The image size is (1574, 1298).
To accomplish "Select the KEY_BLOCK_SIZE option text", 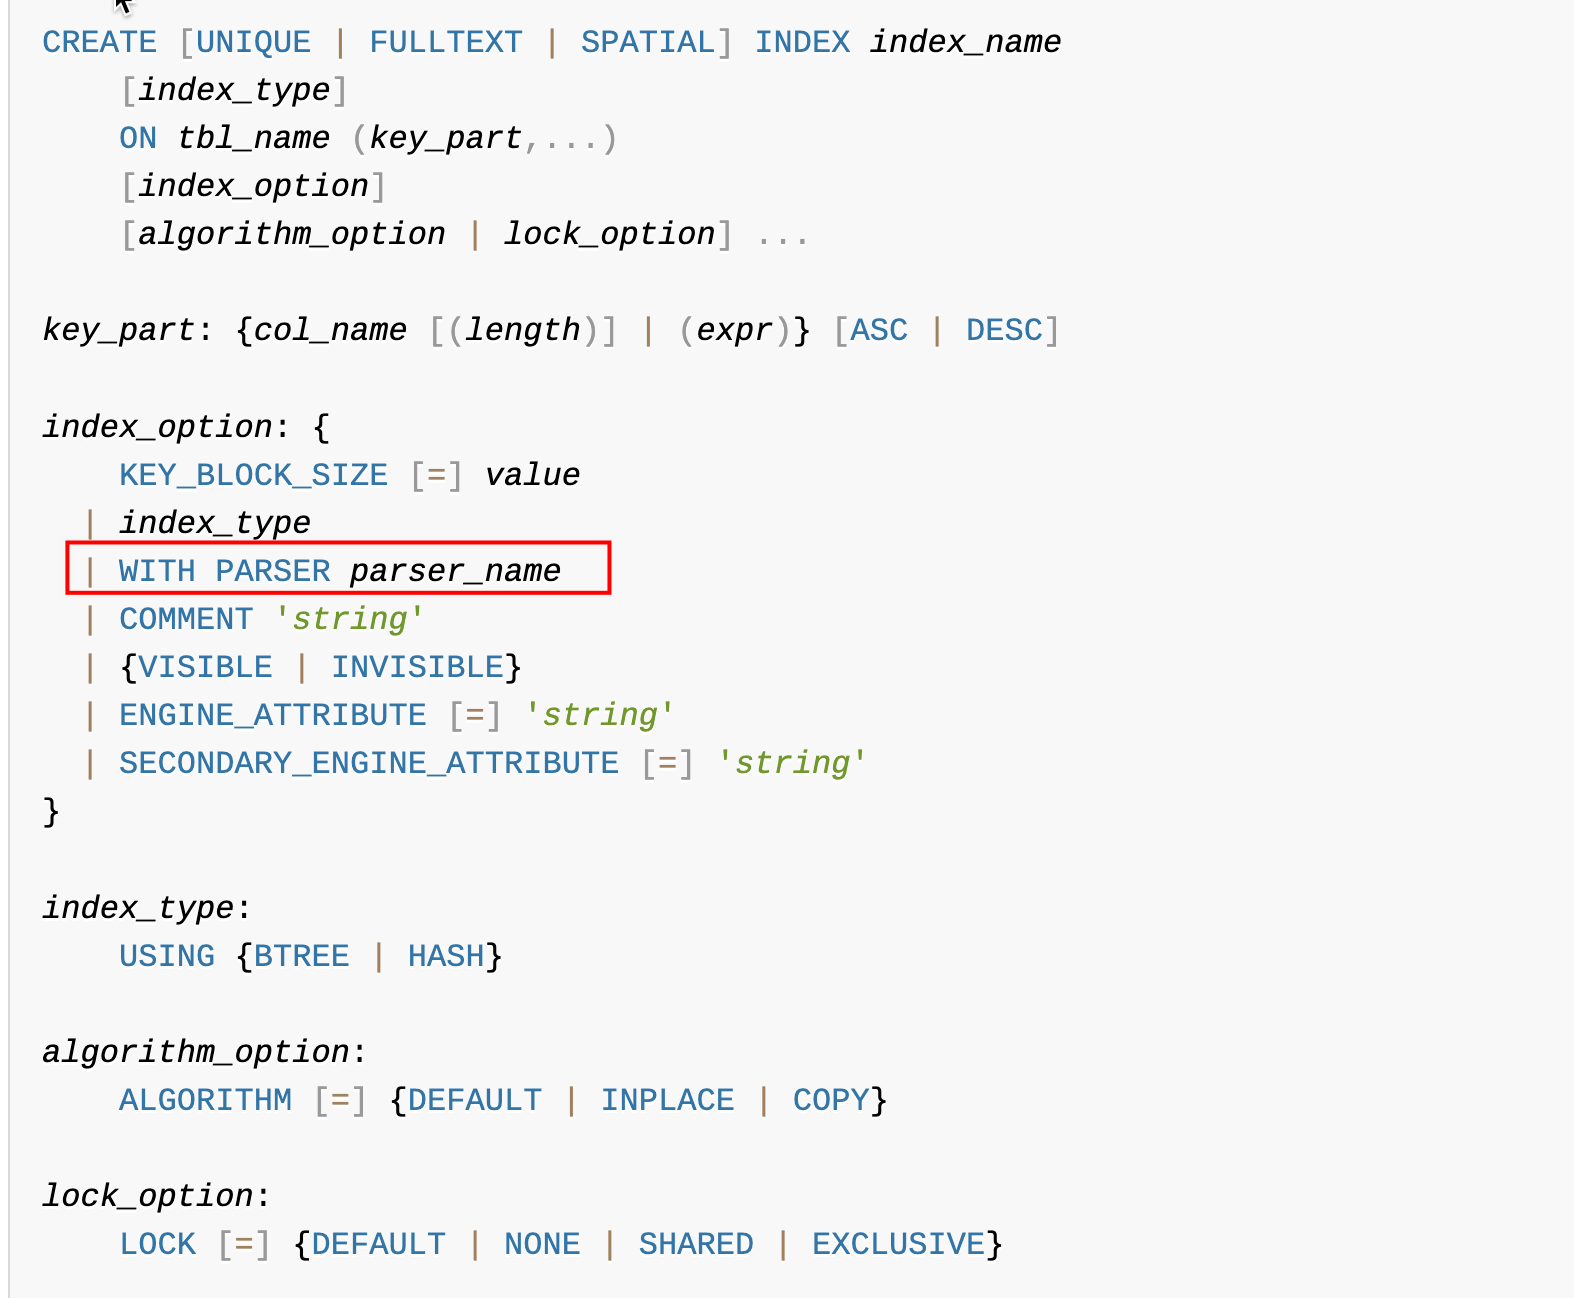I will pyautogui.click(x=253, y=475).
